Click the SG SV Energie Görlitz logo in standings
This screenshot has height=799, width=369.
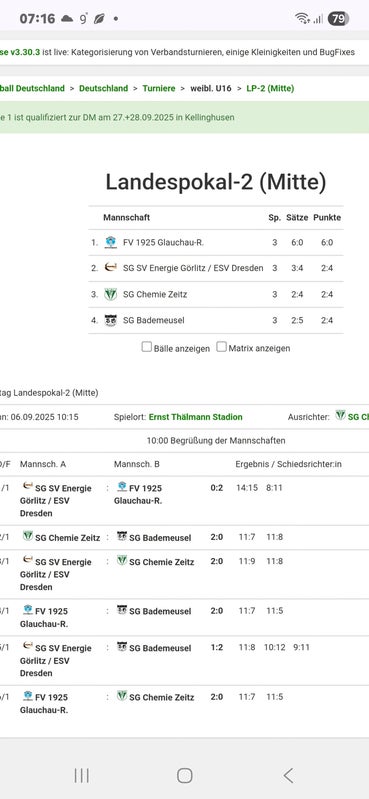pyautogui.click(x=111, y=268)
